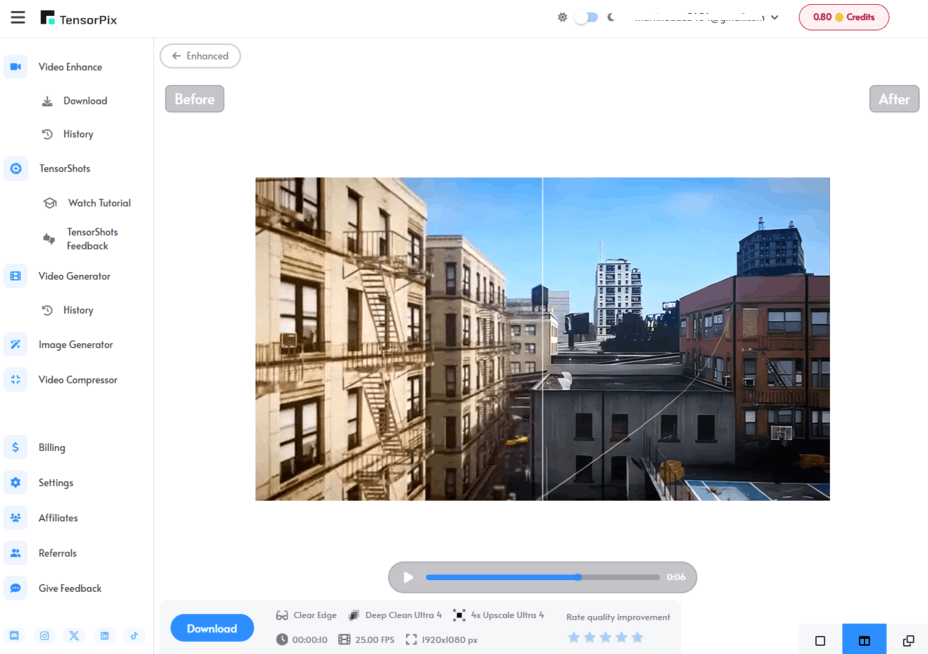Select split comparison view layout

[864, 640]
